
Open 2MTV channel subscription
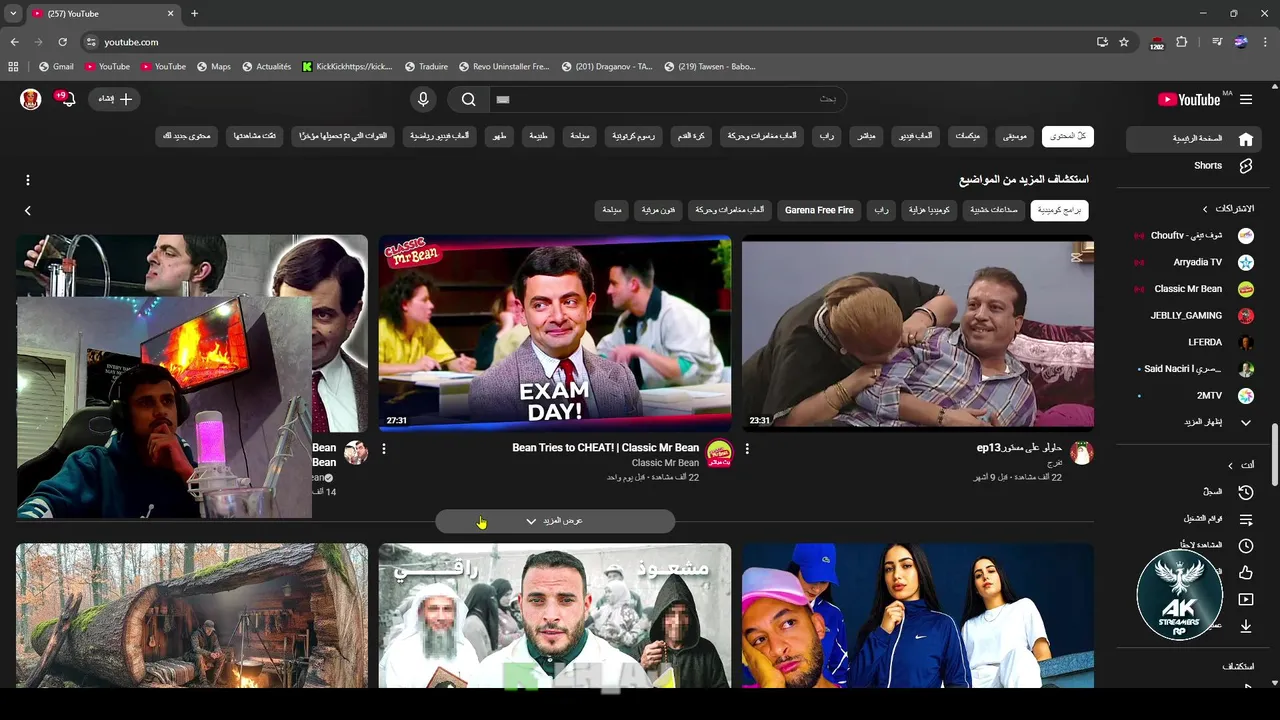tap(1192, 395)
